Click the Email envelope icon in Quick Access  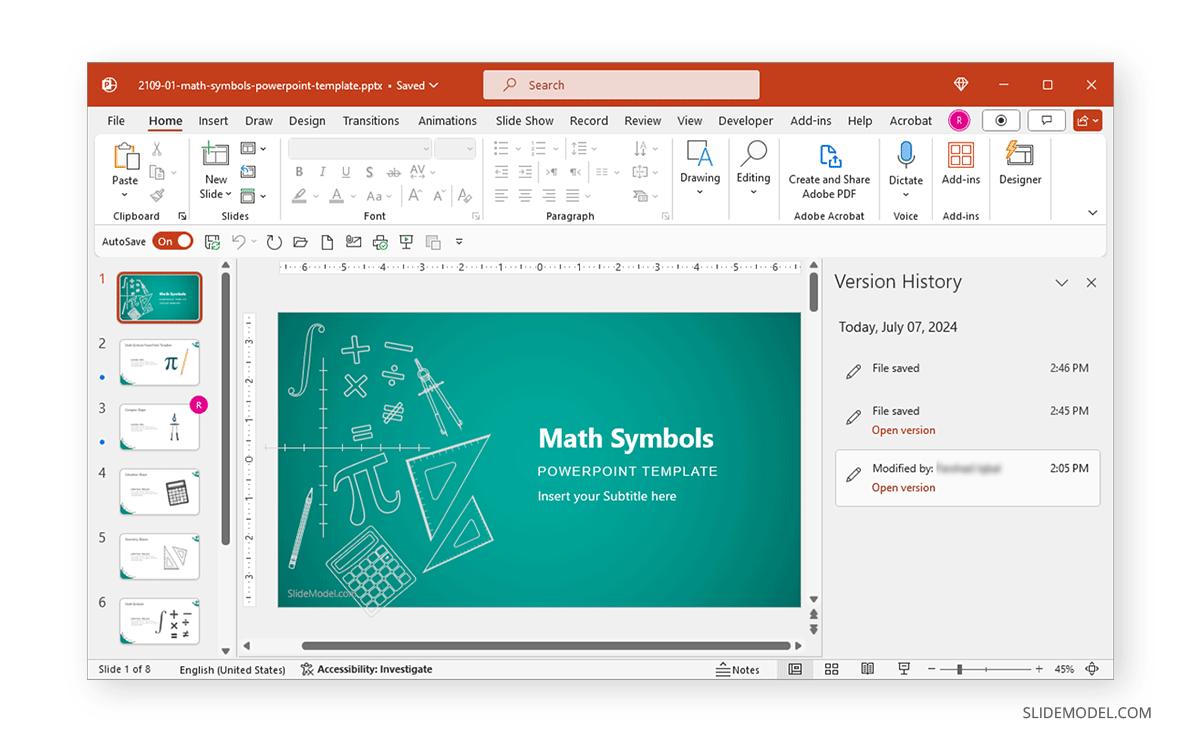pos(353,242)
